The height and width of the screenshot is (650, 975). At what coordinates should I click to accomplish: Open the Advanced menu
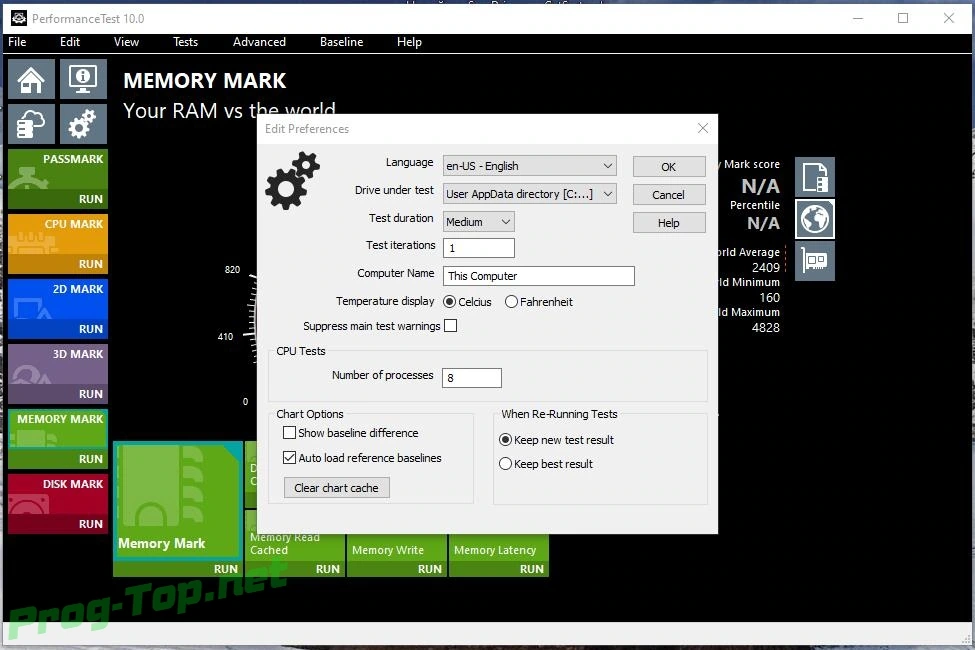pos(259,42)
